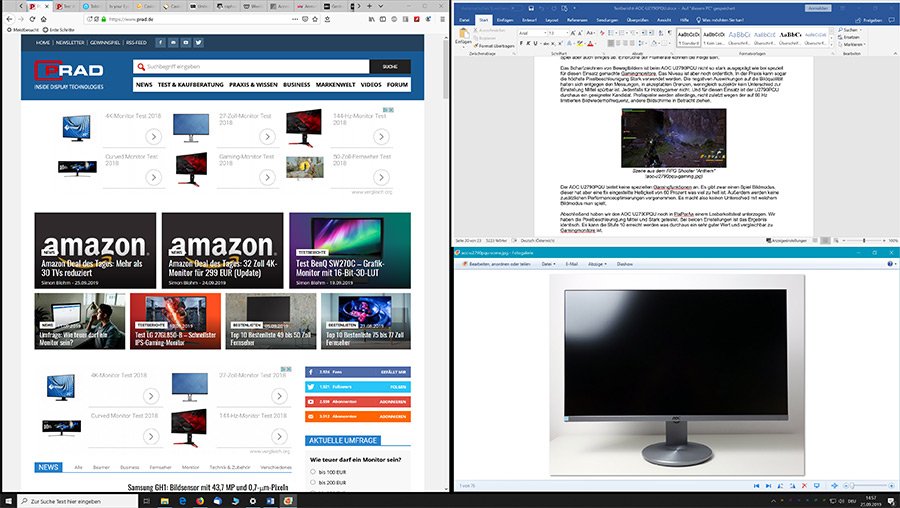900x508 pixels.
Task: Save document in Word quick access toolbar
Action: pos(532,8)
